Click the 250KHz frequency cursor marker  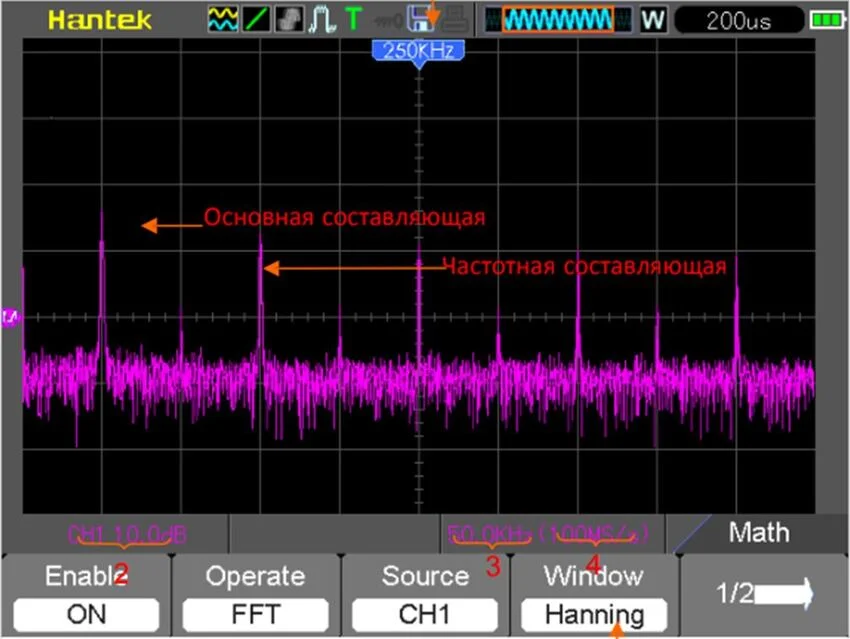[x=416, y=49]
